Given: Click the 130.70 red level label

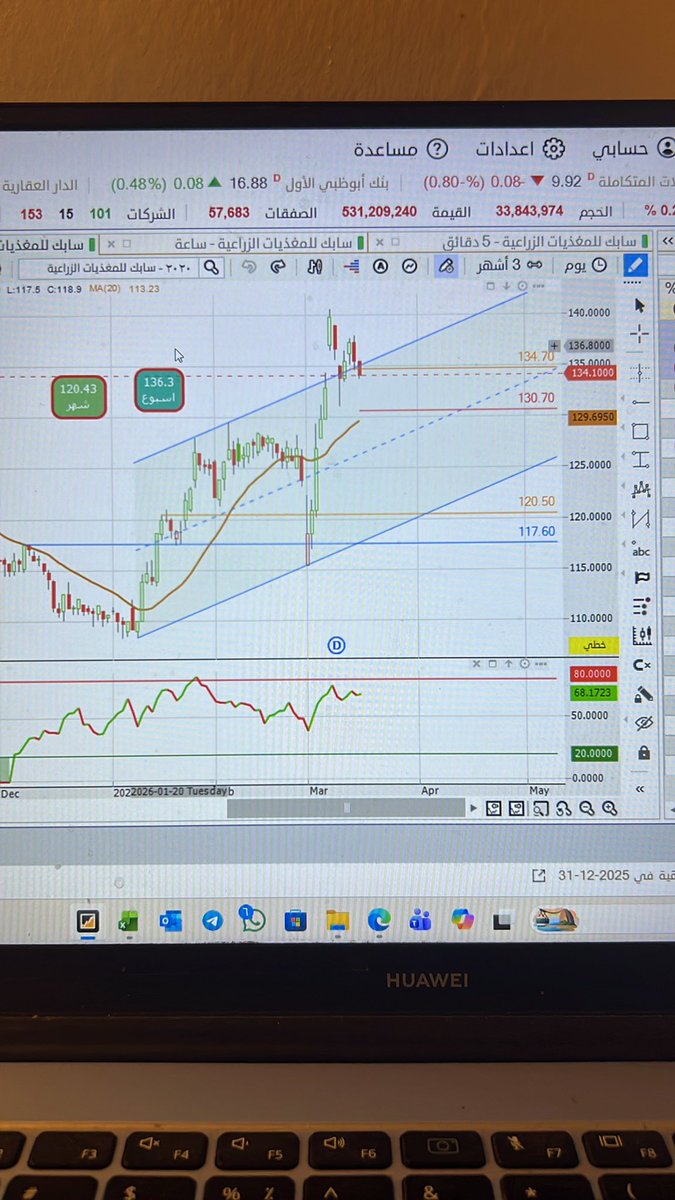Looking at the screenshot, I should pos(536,398).
